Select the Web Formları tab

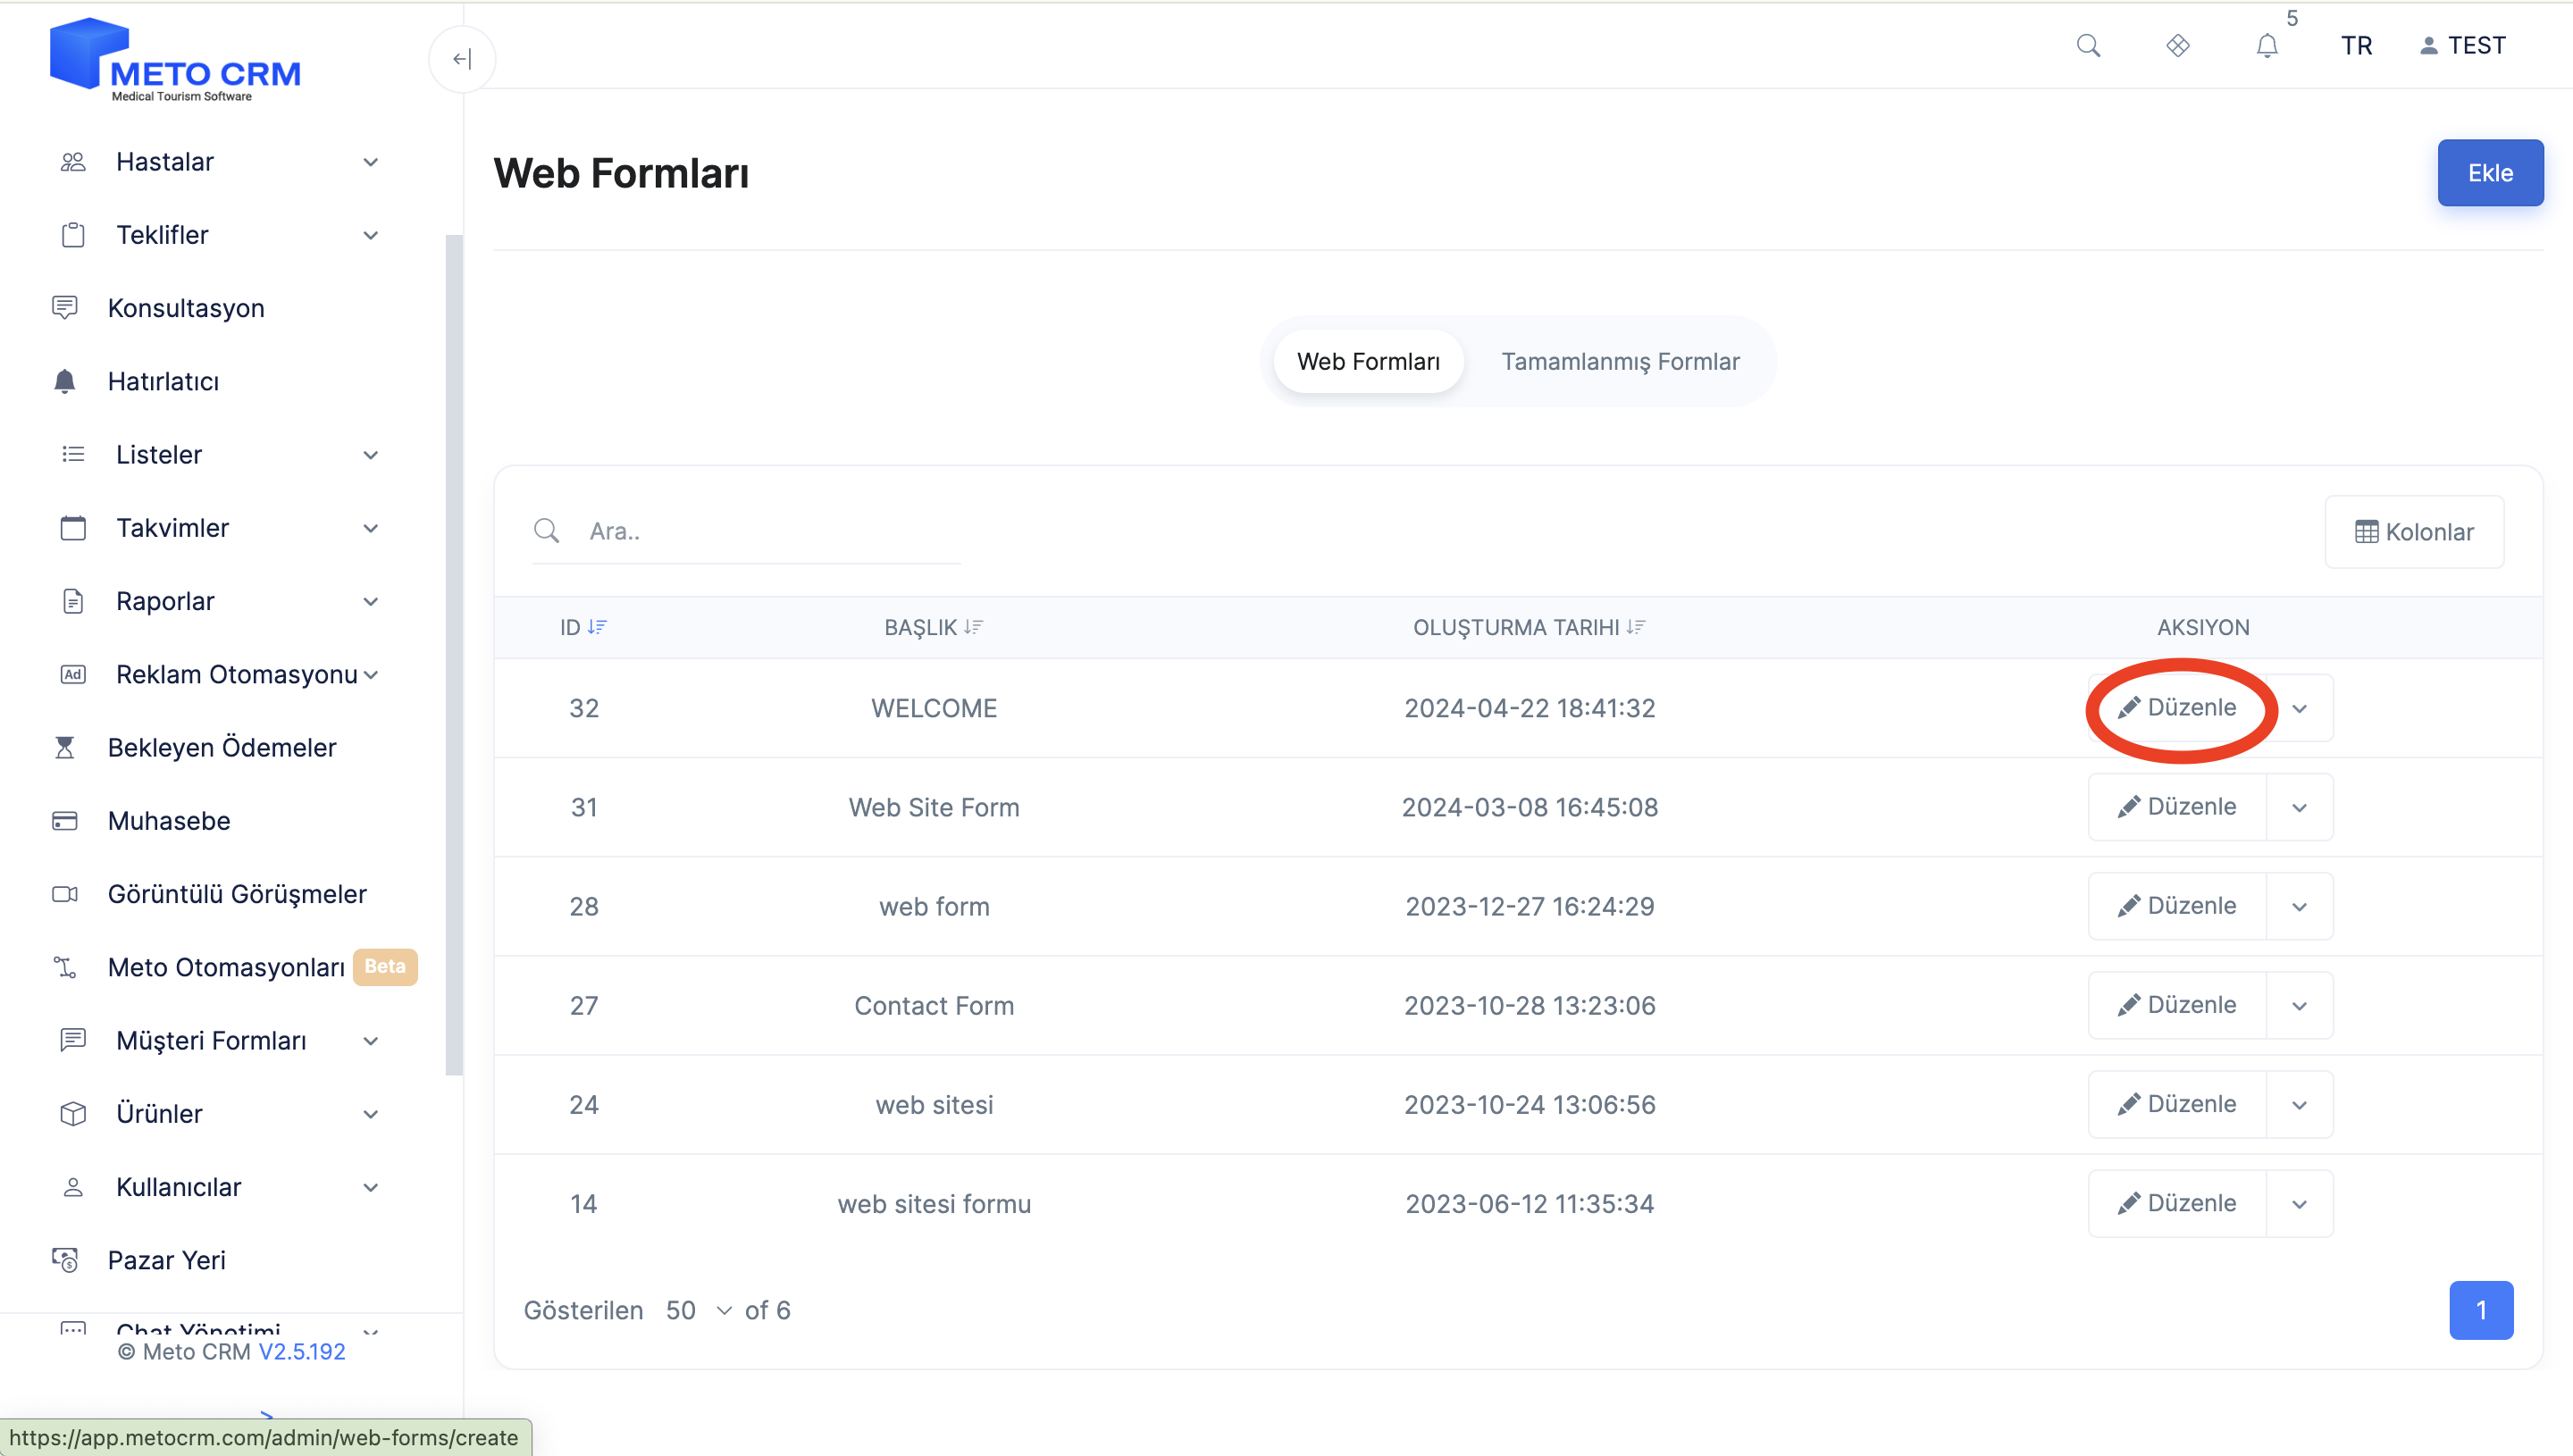click(1367, 361)
